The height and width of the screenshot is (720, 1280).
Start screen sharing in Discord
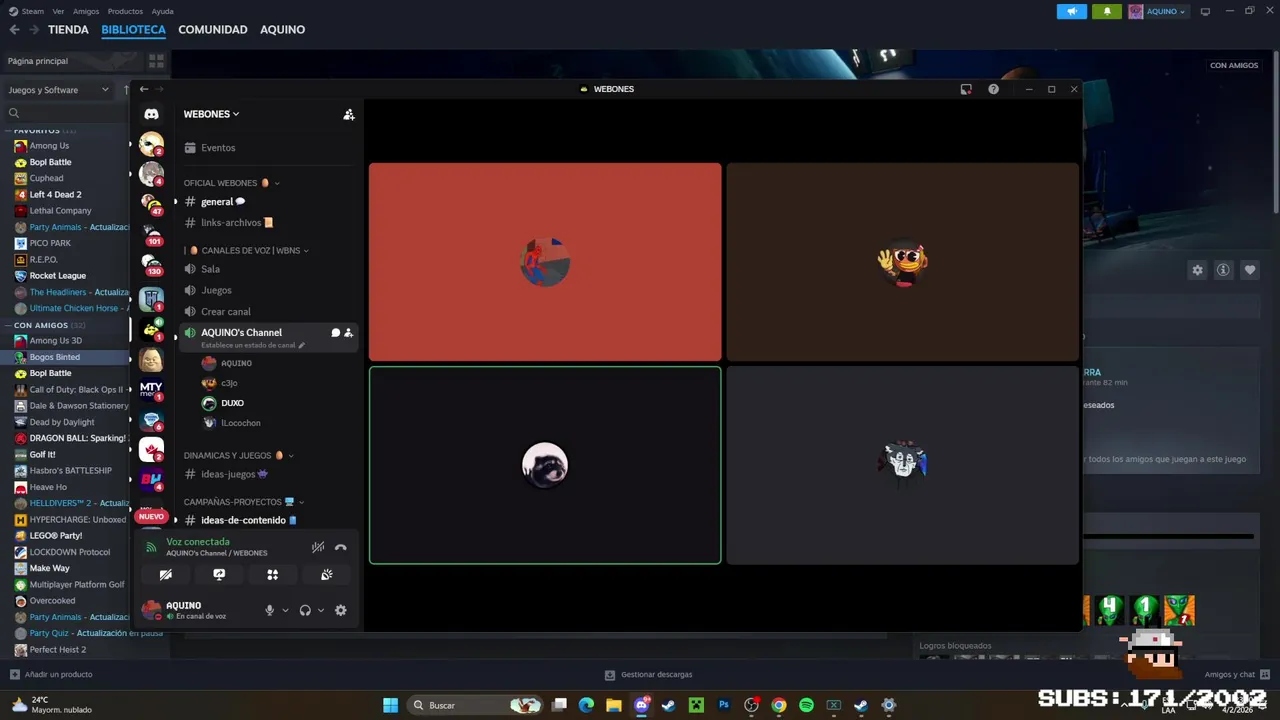[x=219, y=575]
